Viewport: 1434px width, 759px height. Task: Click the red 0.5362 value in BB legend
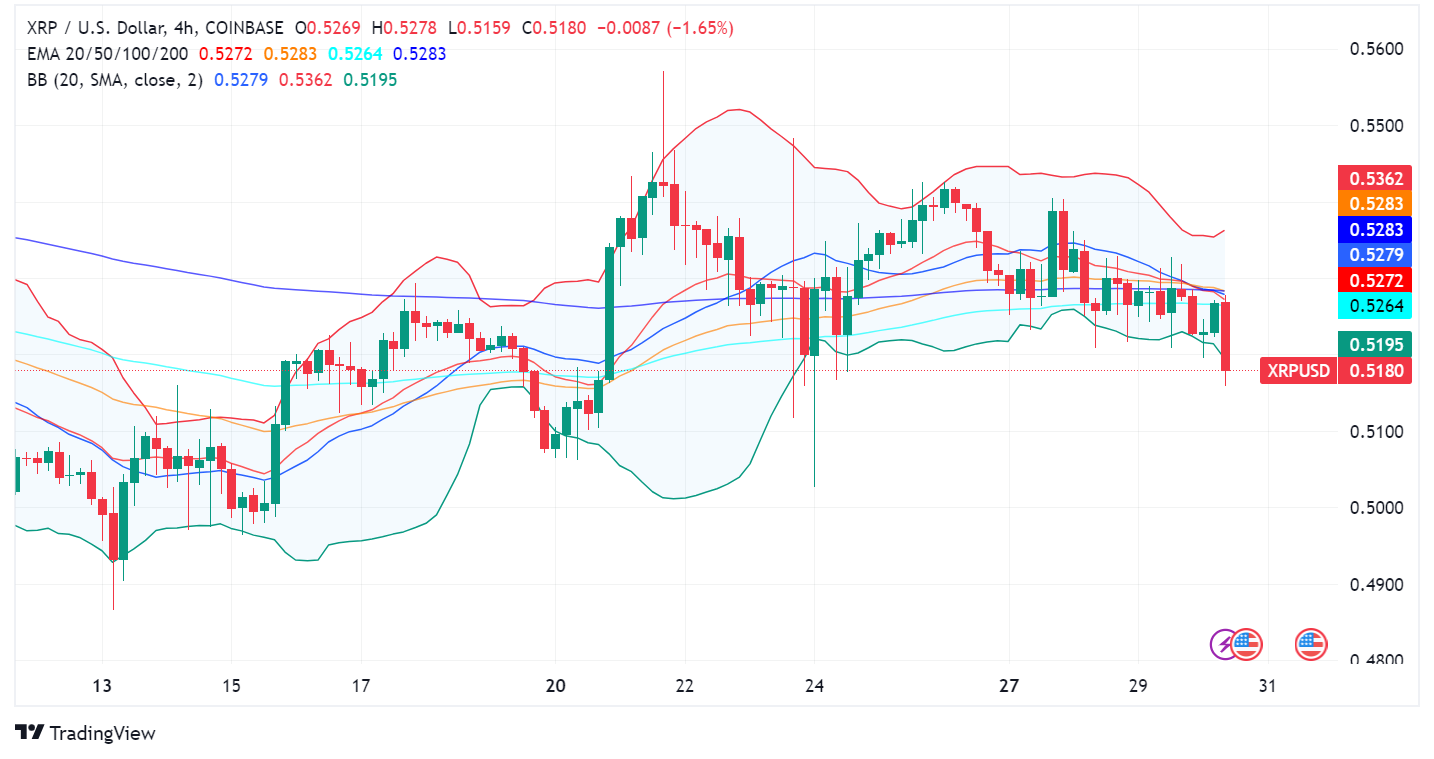pyautogui.click(x=305, y=80)
